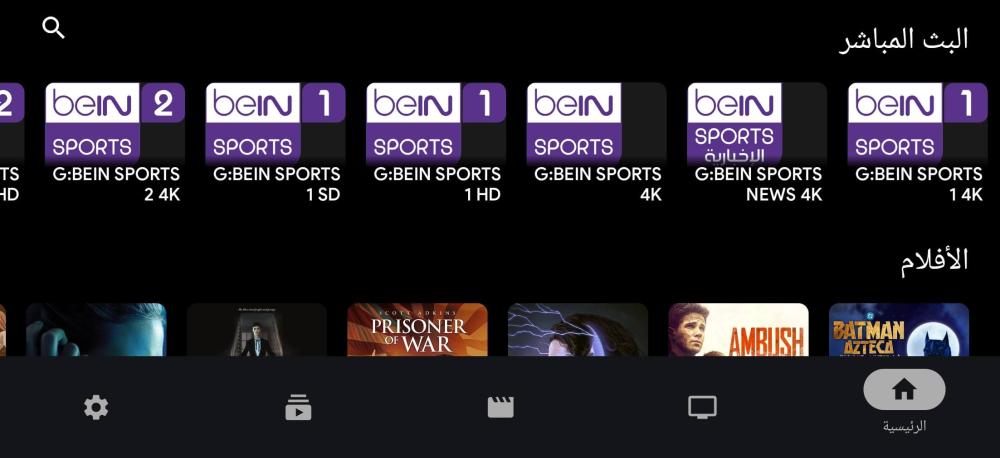This screenshot has height=458, width=1000.
Task: Select the Home tab icon
Action: (x=904, y=389)
